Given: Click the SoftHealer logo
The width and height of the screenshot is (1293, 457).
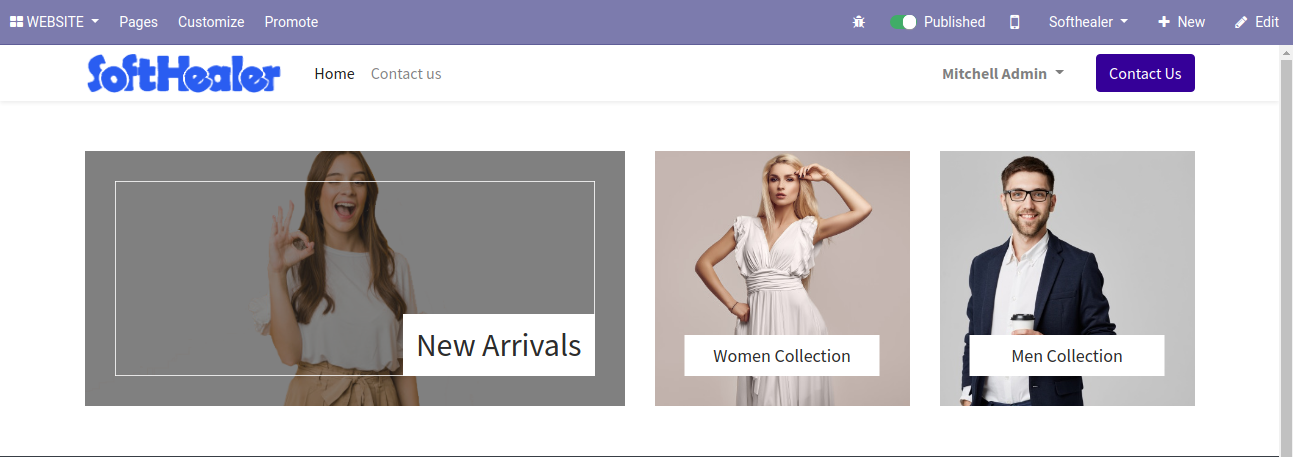Looking at the screenshot, I should coord(184,74).
